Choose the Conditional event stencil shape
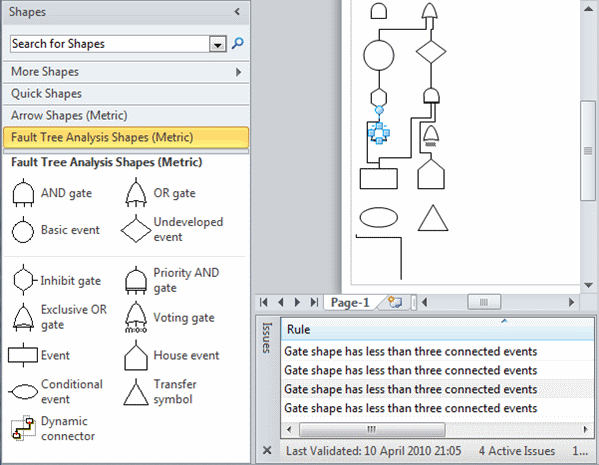The width and height of the screenshot is (599, 465). tap(23, 392)
